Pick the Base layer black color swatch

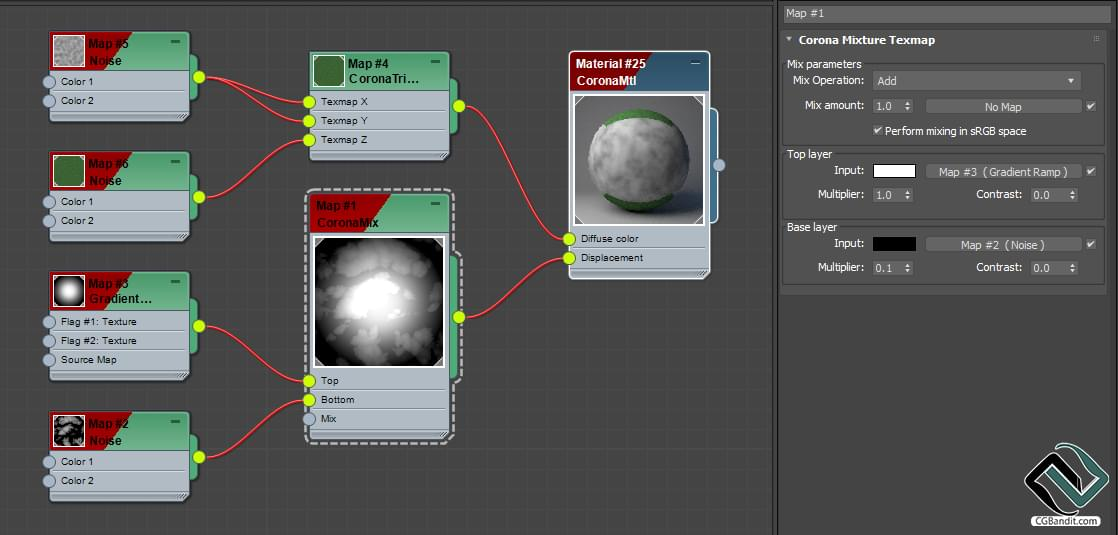894,245
